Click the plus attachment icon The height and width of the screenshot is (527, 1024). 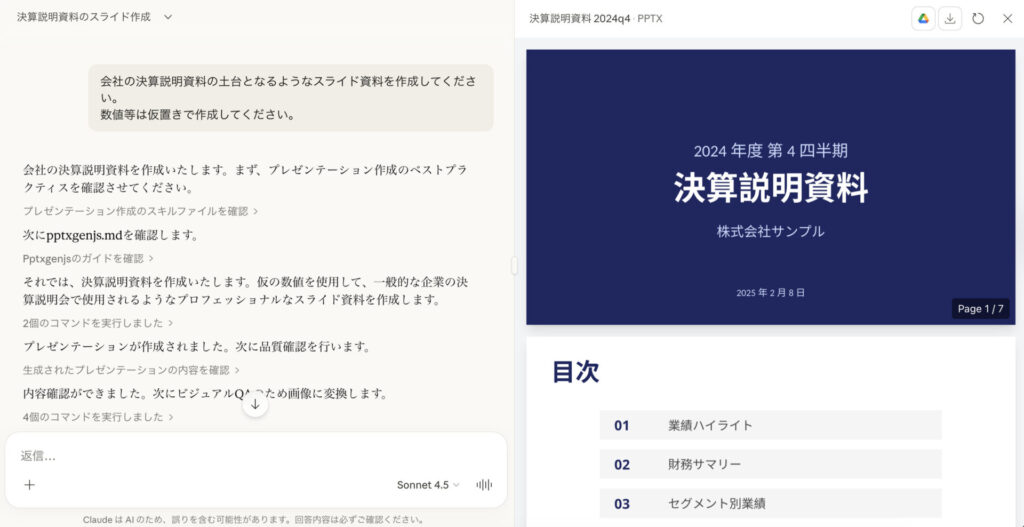pyautogui.click(x=30, y=485)
